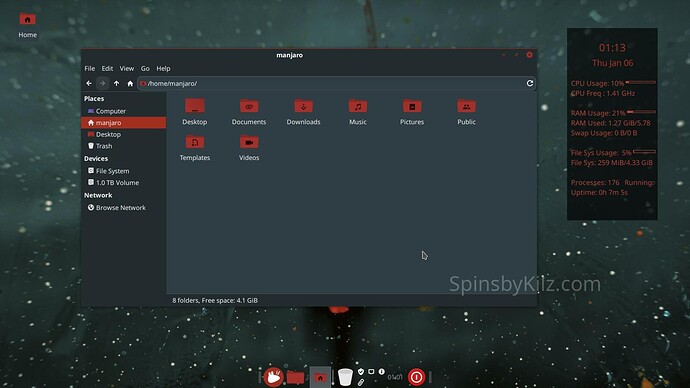Open the Go menu
690x388 pixels.
coord(145,69)
